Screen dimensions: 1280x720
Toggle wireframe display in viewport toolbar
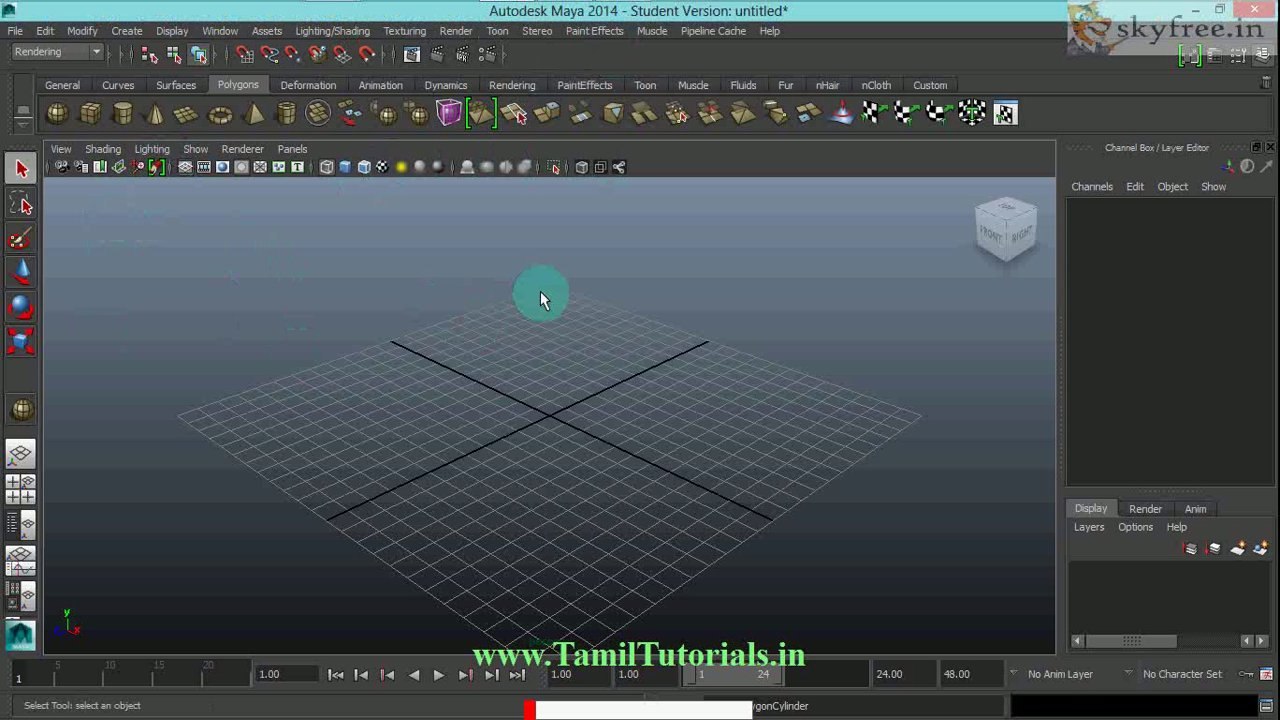[326, 167]
